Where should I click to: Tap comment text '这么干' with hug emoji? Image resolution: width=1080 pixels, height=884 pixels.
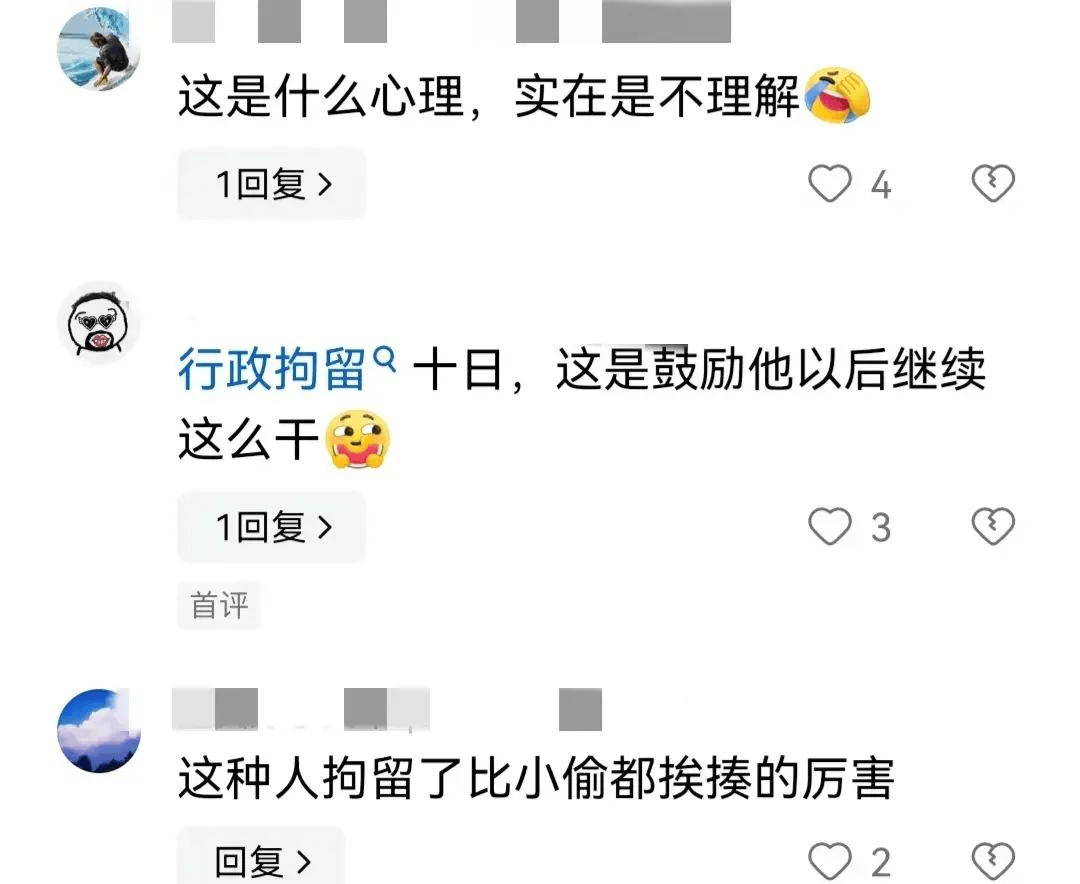pos(284,440)
